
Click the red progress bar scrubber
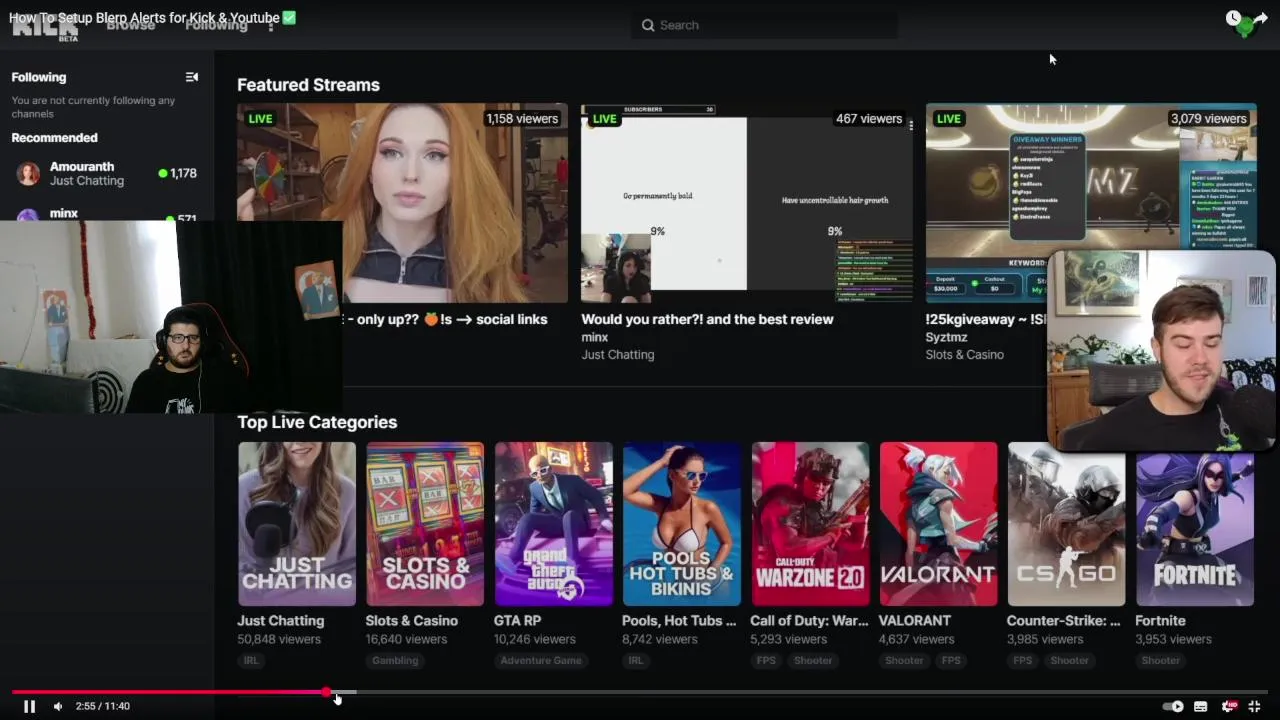(x=327, y=692)
